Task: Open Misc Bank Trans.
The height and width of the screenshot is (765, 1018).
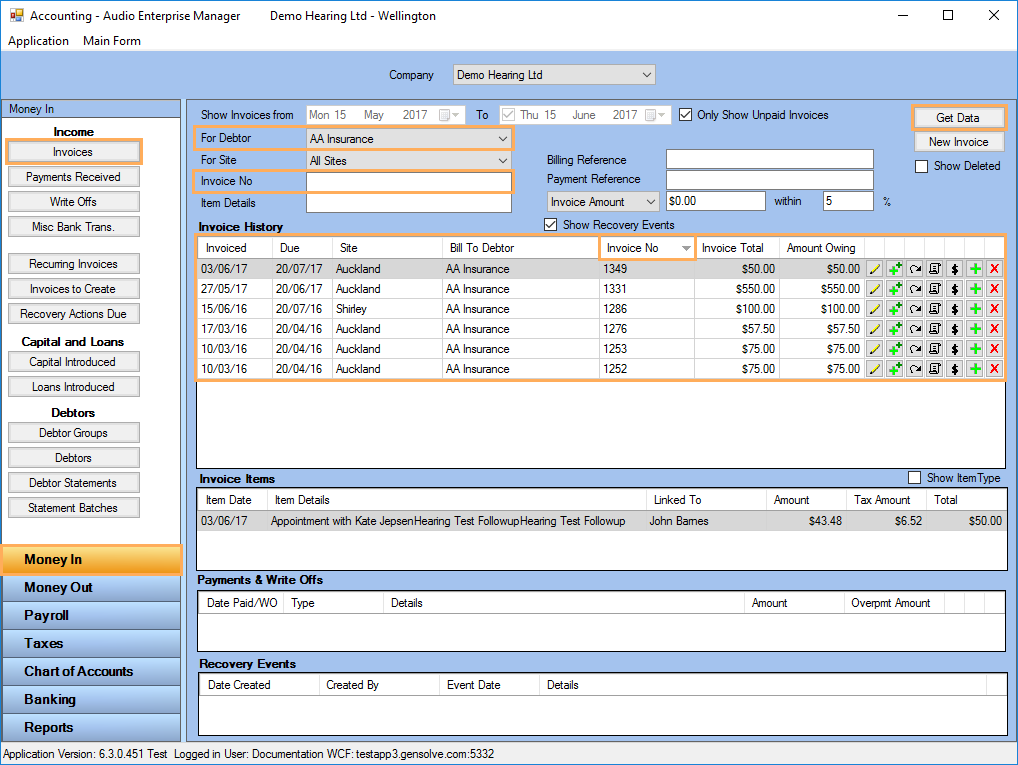Action: pyautogui.click(x=73, y=227)
